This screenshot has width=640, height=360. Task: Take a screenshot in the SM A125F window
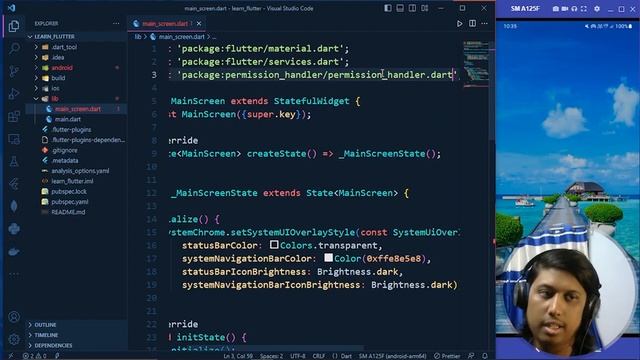tap(556, 9)
